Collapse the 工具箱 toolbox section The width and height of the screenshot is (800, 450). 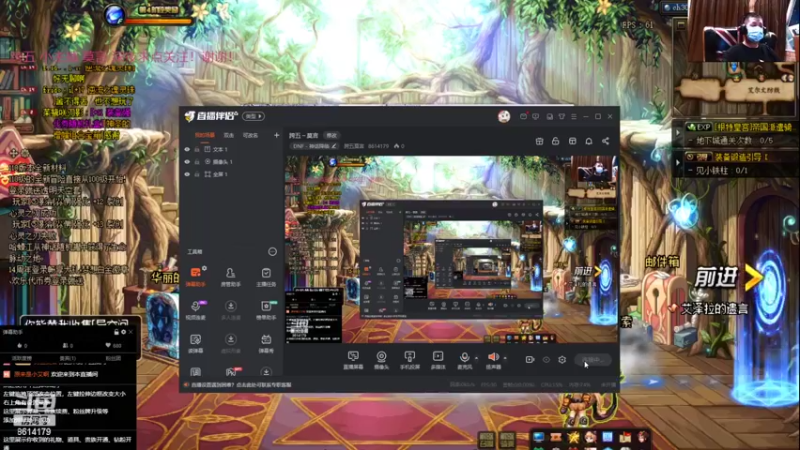(272, 252)
